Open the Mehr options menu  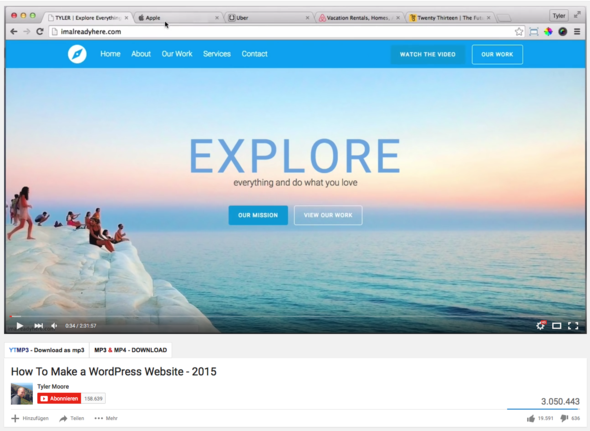click(106, 418)
